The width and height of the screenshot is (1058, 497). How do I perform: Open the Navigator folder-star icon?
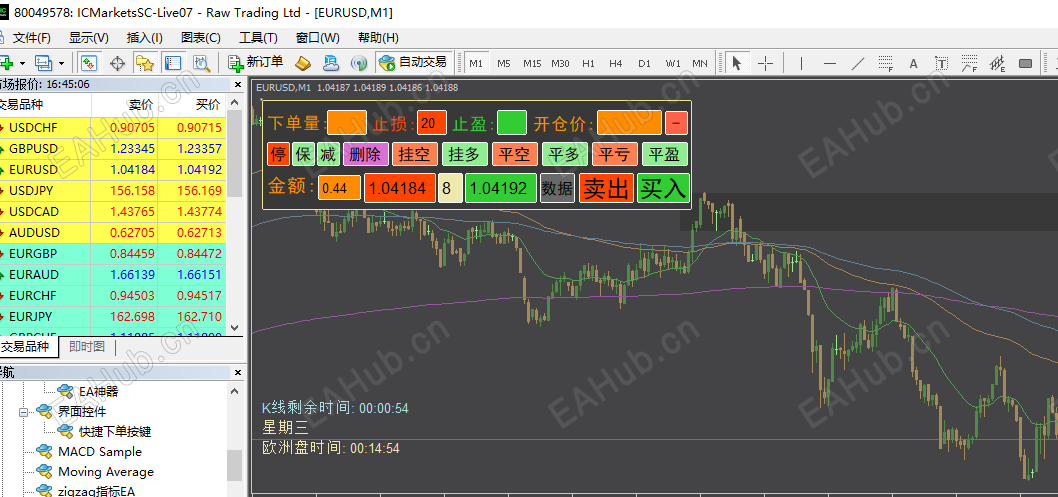(144, 63)
